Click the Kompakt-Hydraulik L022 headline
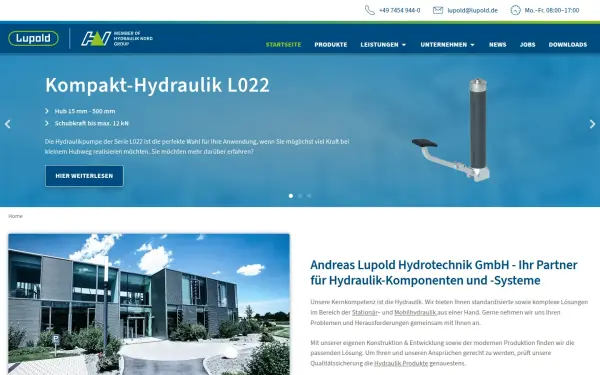 [157, 85]
